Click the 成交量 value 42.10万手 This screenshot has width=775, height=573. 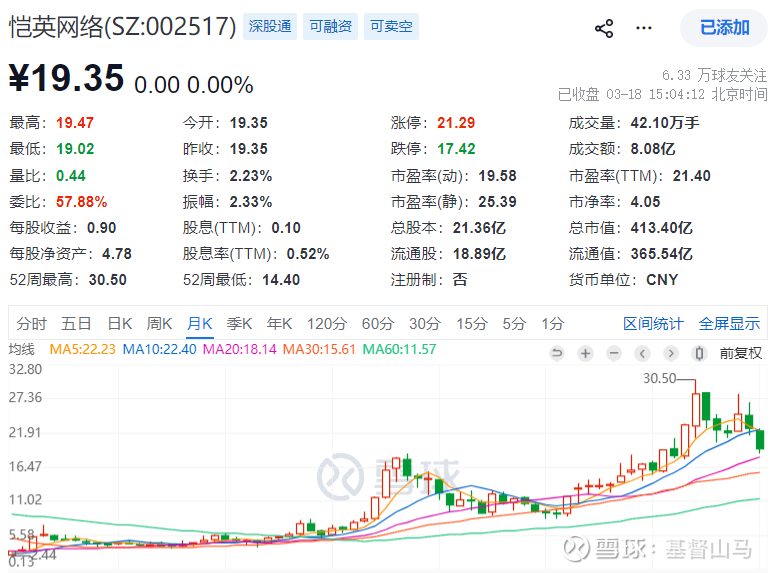click(x=665, y=123)
